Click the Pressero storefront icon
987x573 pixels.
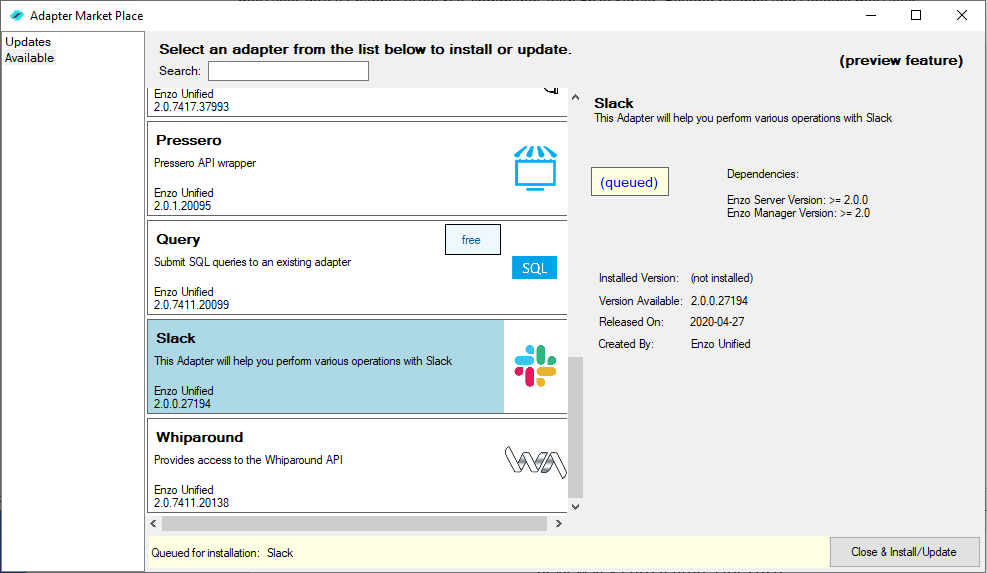point(535,168)
